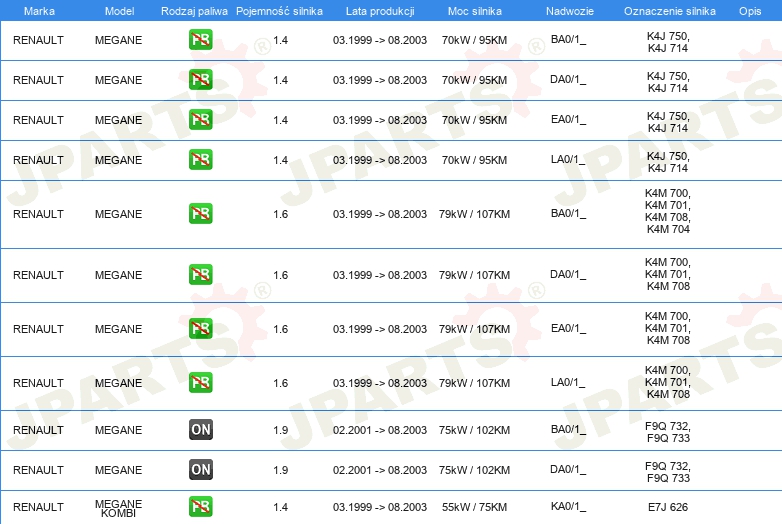Click the Pojemność silnika column header
Image resolution: width=782 pixels, height=524 pixels.
click(279, 11)
